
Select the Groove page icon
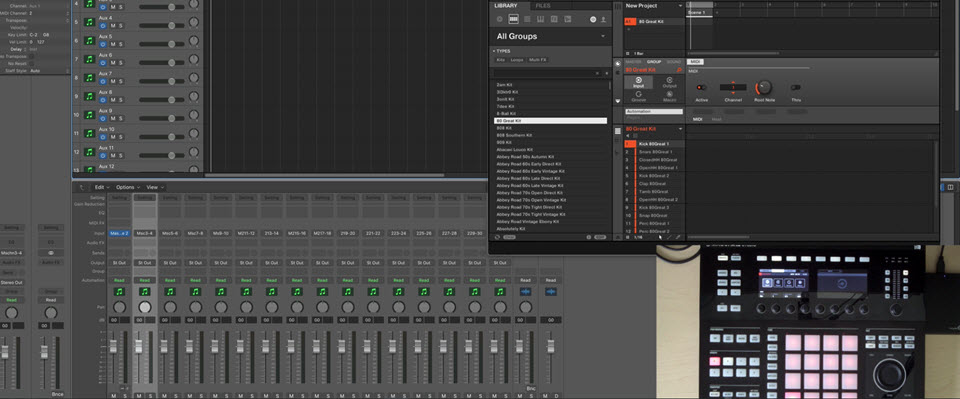639,96
